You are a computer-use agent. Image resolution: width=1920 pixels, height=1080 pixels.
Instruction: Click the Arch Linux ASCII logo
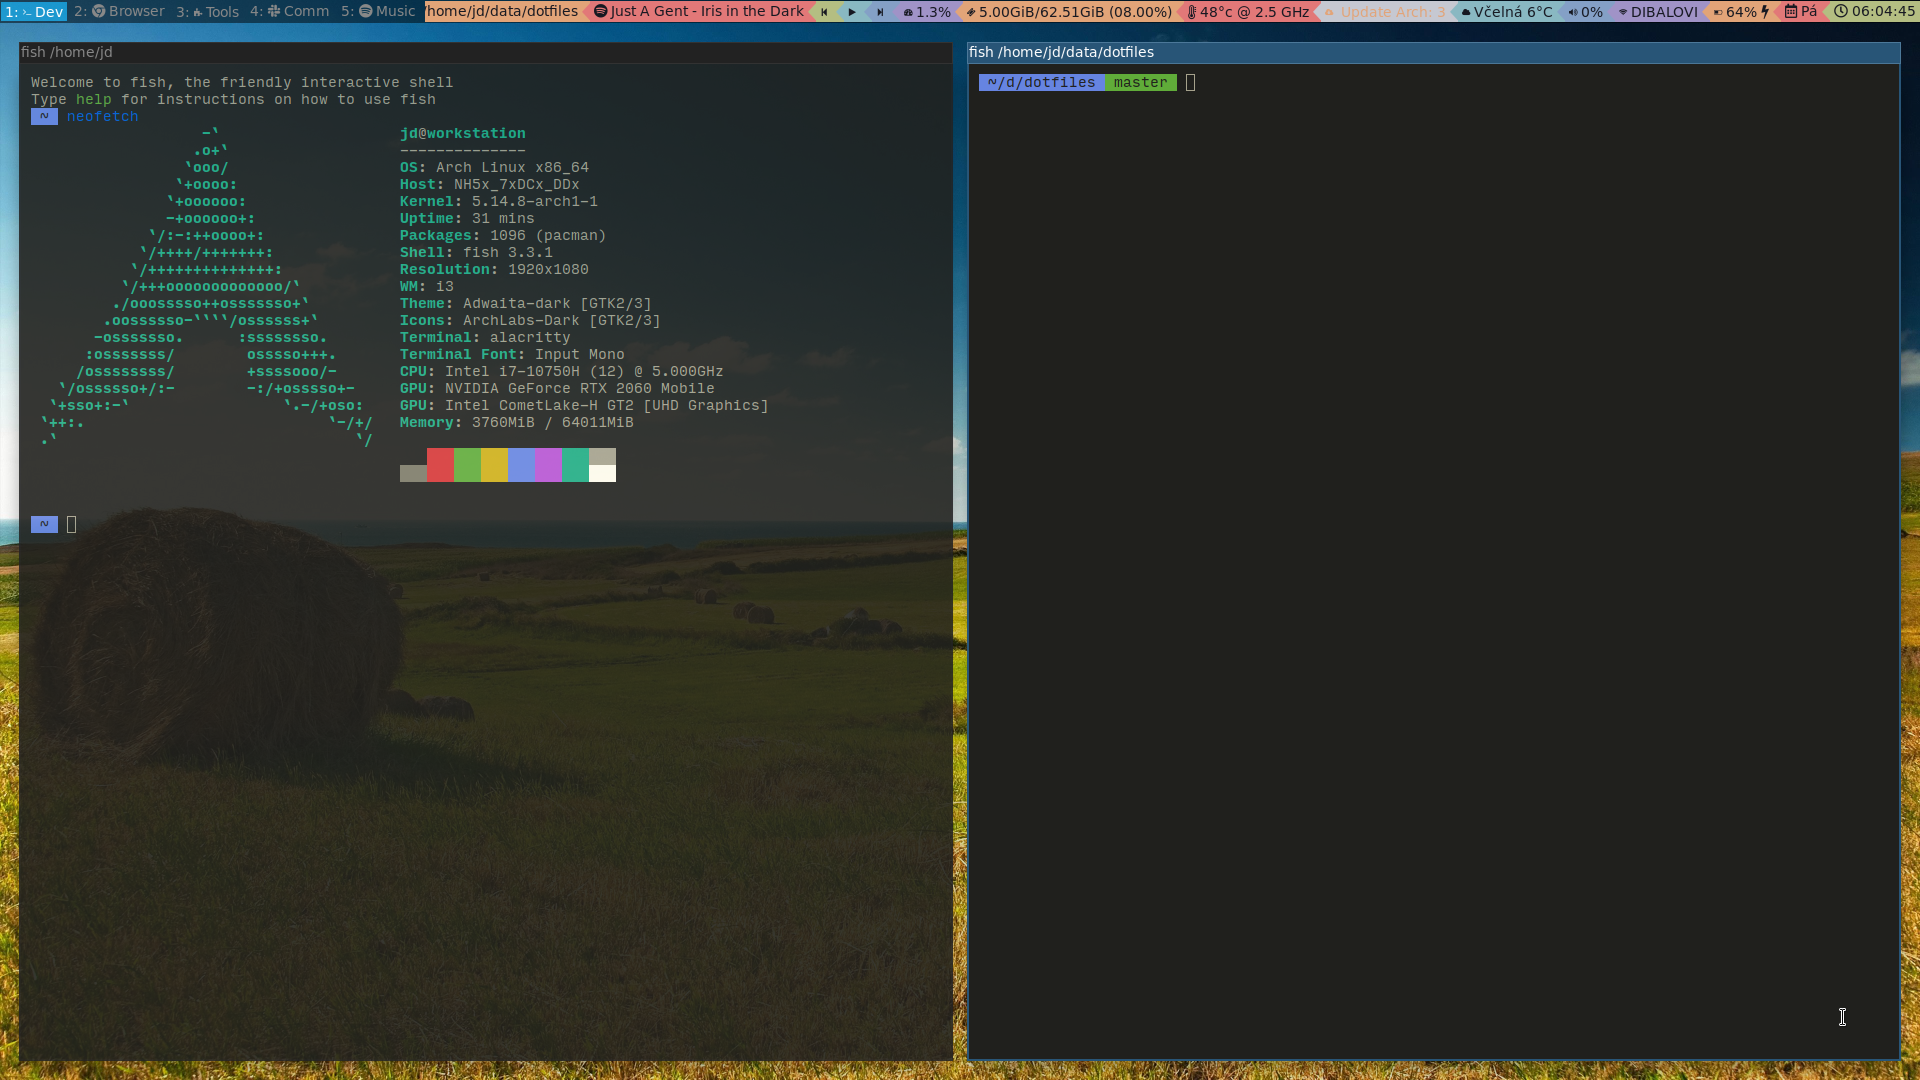coord(207,287)
